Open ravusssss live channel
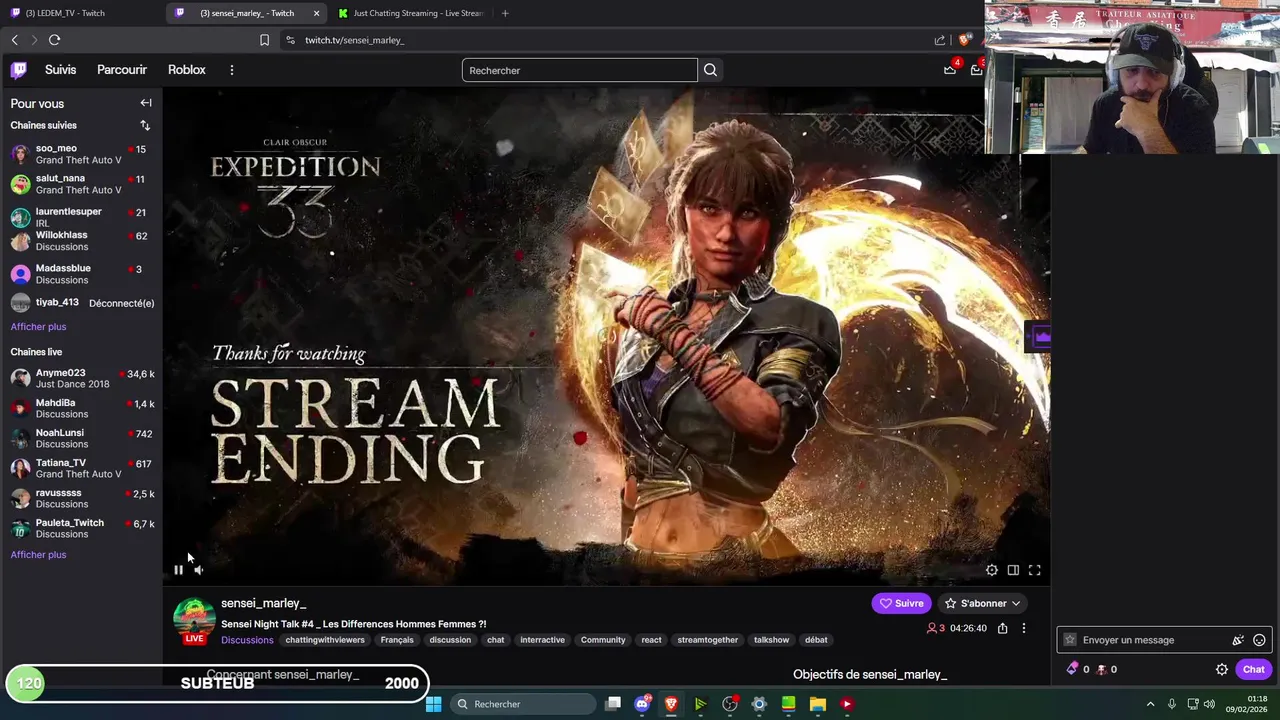This screenshot has height=720, width=1280. (81, 498)
